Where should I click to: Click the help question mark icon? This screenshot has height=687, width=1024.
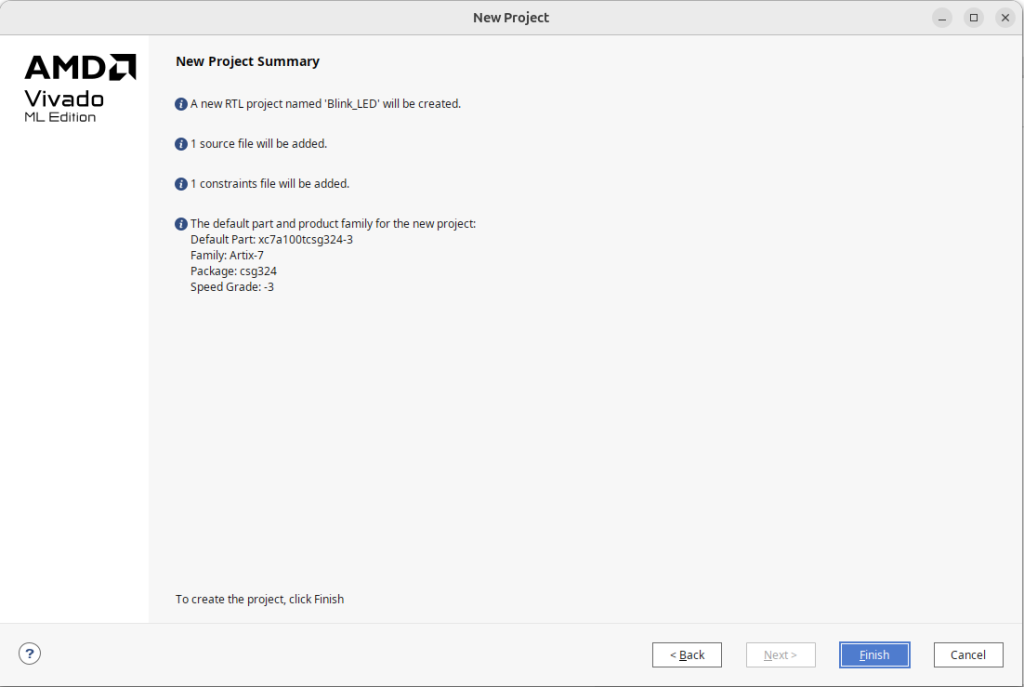pos(30,654)
